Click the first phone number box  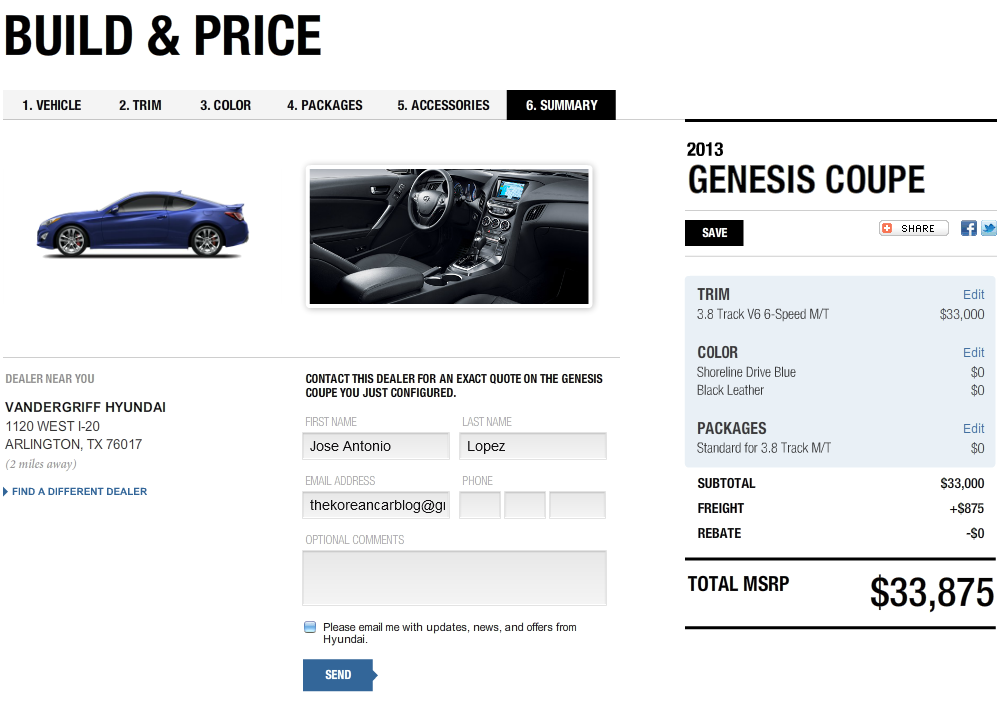480,505
